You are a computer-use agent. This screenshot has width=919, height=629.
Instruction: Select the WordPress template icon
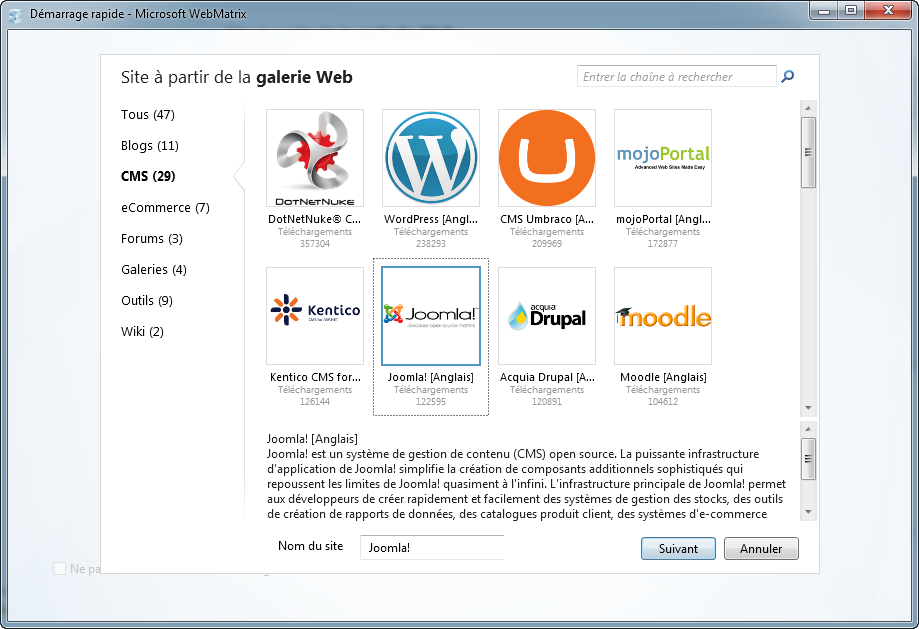click(x=430, y=157)
